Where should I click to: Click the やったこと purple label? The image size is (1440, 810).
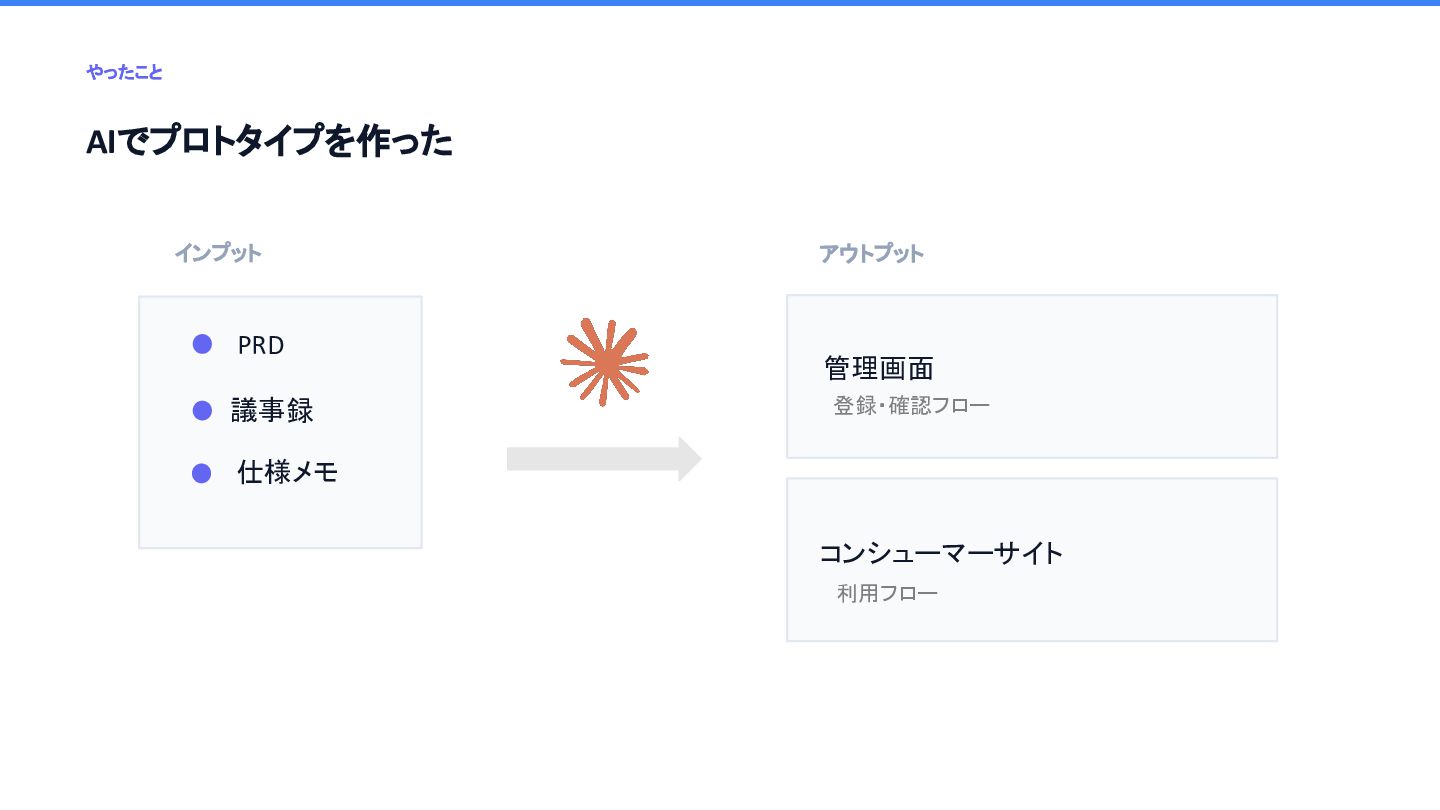(x=124, y=72)
